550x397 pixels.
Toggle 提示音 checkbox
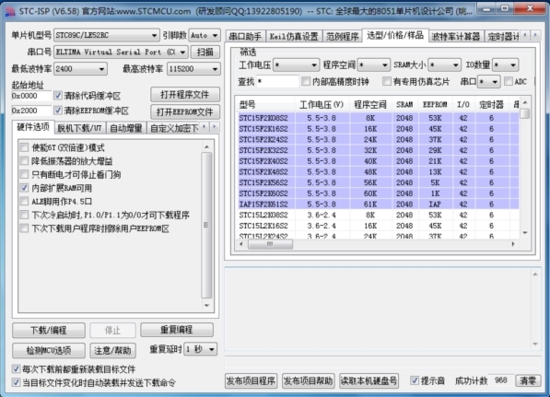pyautogui.click(x=414, y=380)
